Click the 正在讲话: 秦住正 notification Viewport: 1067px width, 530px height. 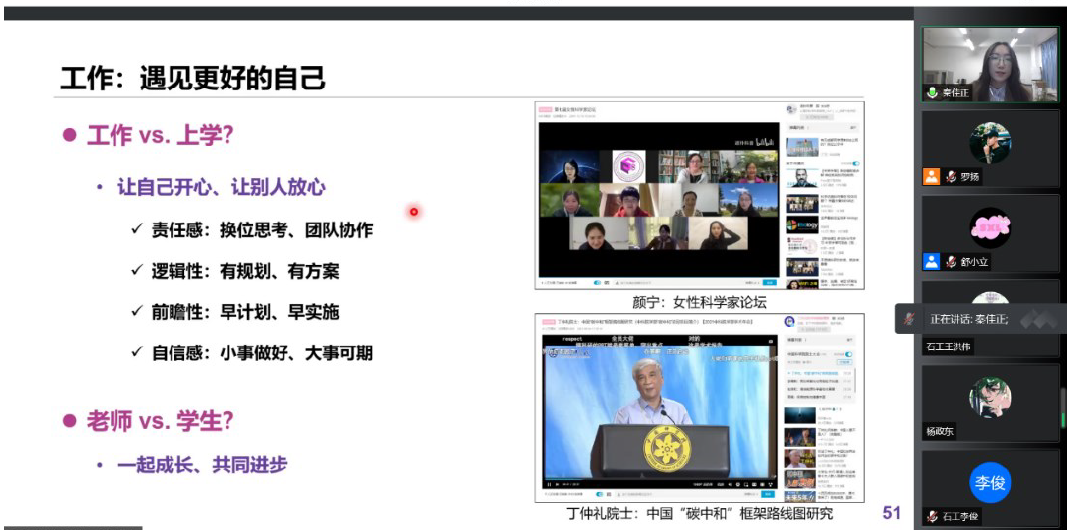(968, 319)
